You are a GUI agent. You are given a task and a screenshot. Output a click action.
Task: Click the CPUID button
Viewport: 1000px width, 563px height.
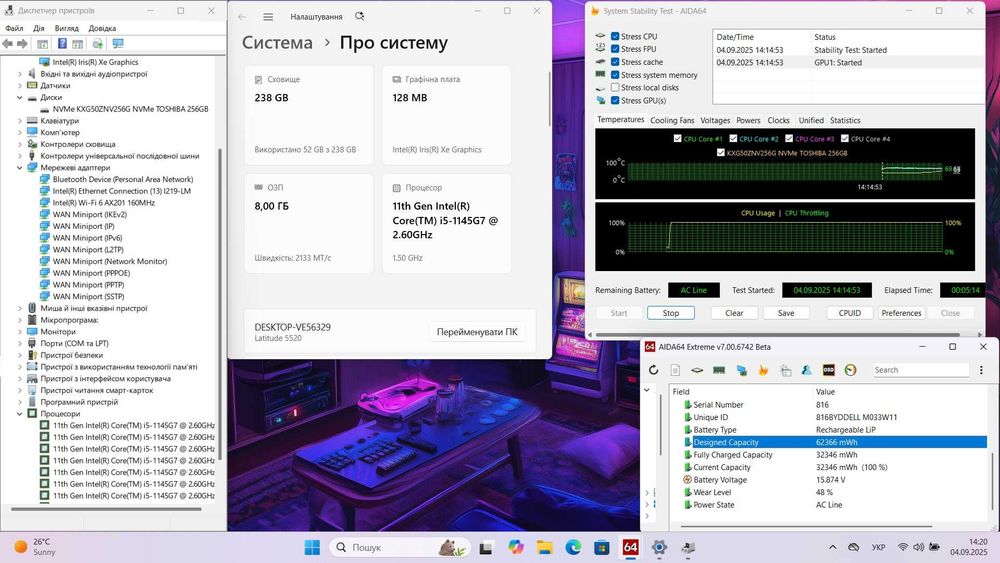pos(849,313)
